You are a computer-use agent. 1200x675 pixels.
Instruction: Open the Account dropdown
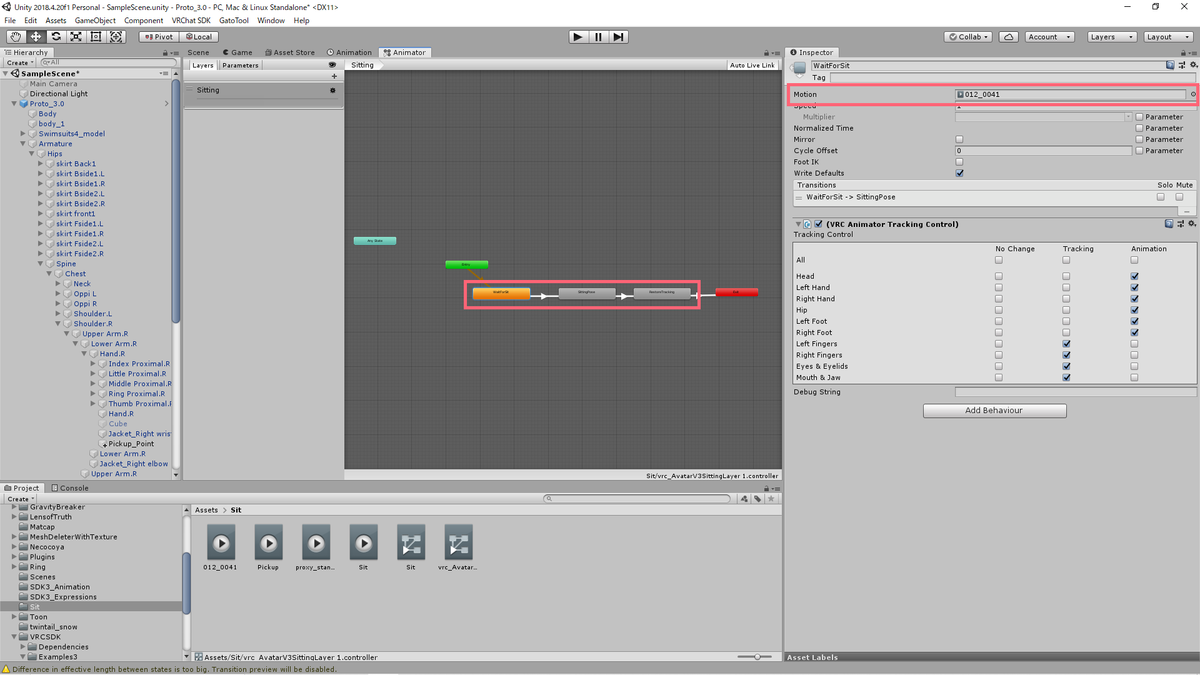pyautogui.click(x=1049, y=37)
